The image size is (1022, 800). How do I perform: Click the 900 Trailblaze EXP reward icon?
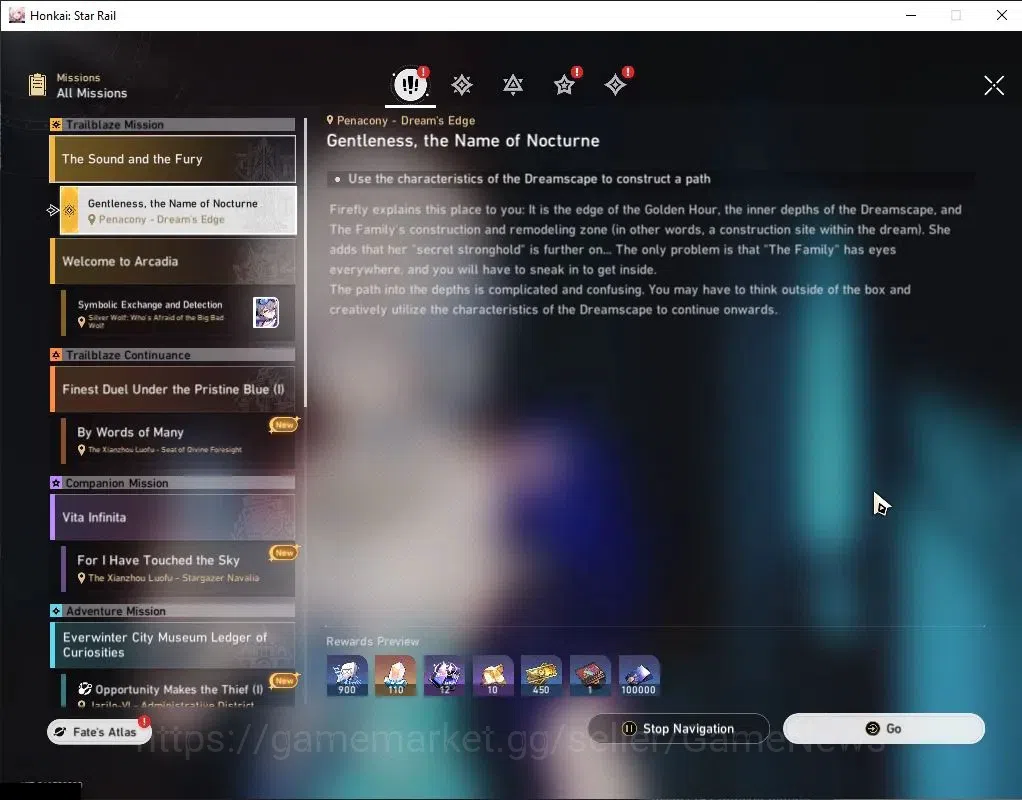(347, 676)
